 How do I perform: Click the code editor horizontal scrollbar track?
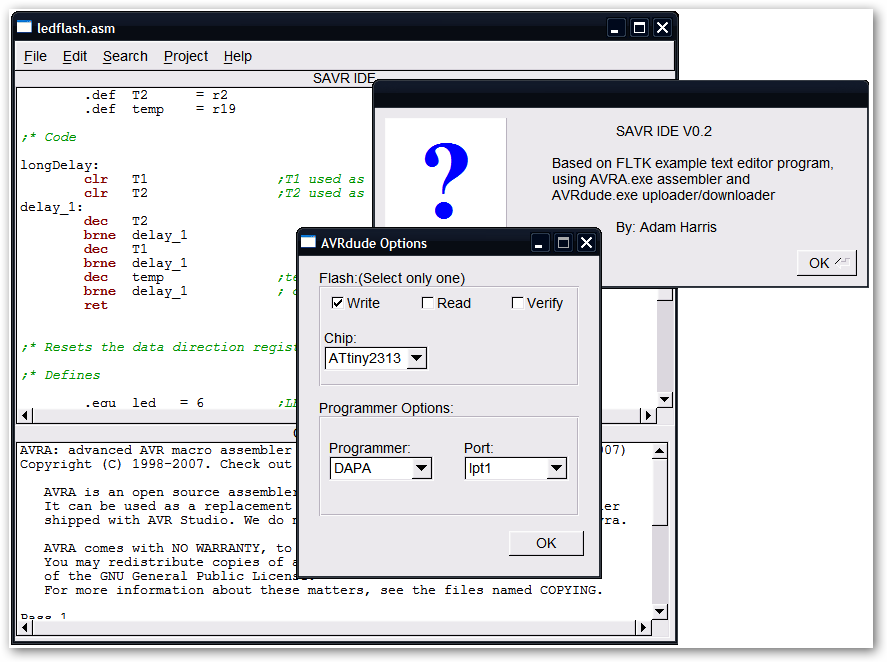tap(164, 416)
